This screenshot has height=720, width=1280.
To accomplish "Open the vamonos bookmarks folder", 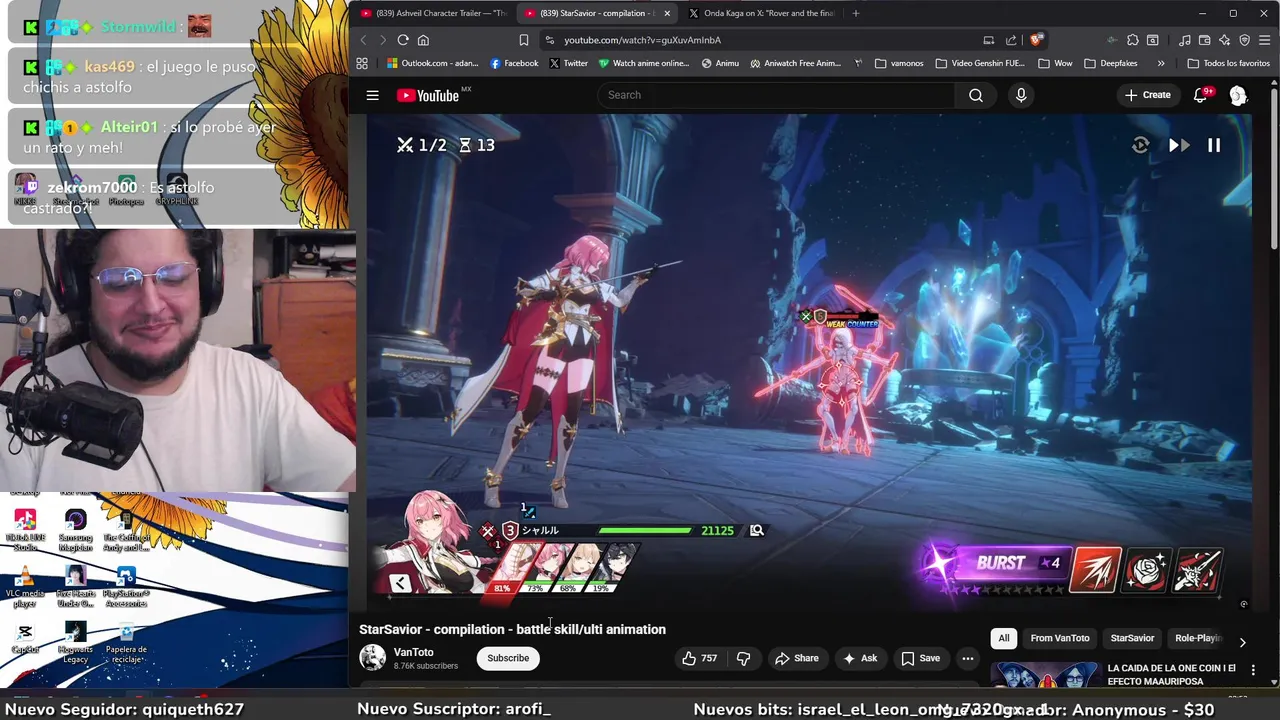I will (899, 63).
